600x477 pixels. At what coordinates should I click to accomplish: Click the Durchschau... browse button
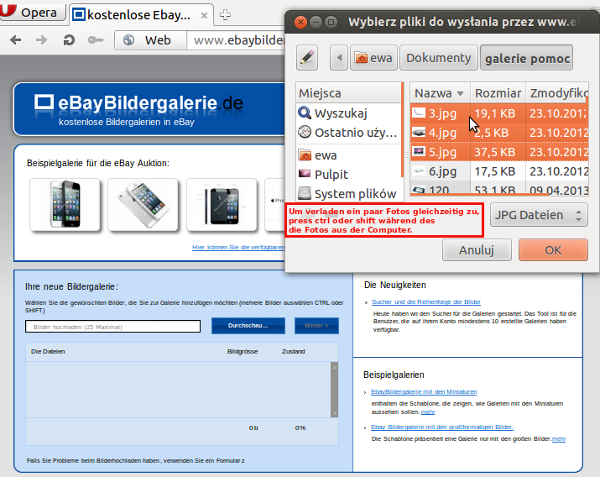click(248, 326)
